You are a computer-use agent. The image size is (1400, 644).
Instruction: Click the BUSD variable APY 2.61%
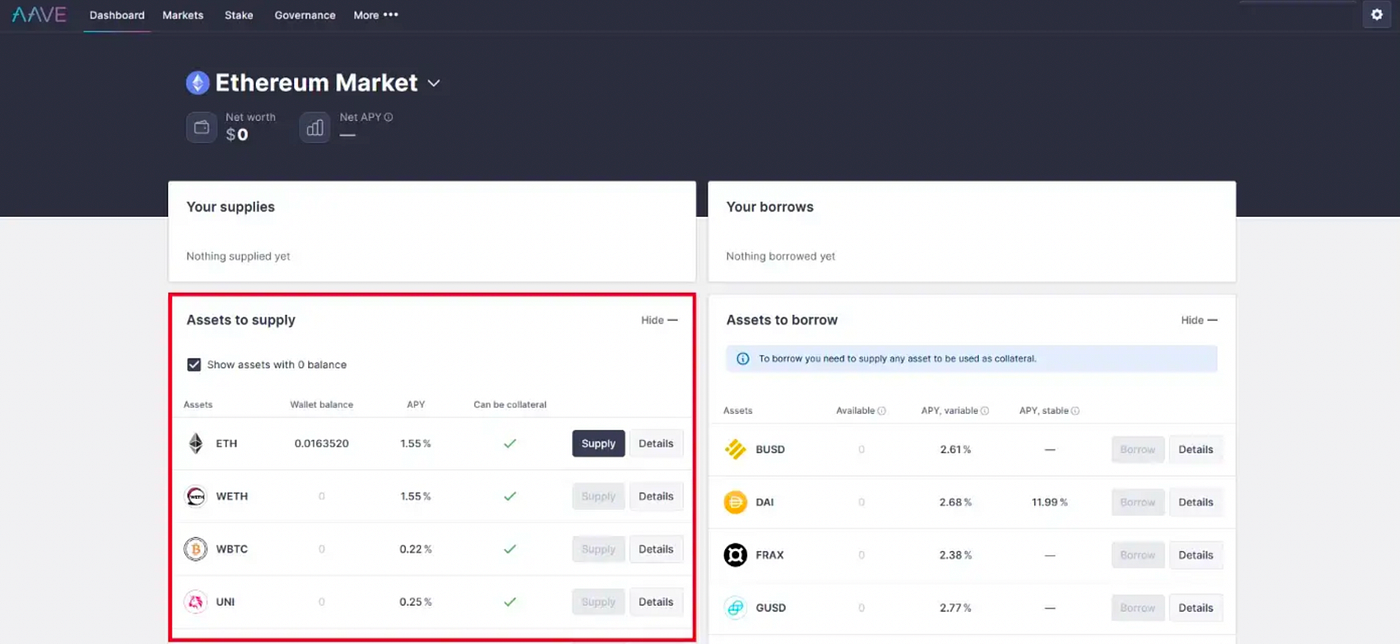coord(956,449)
